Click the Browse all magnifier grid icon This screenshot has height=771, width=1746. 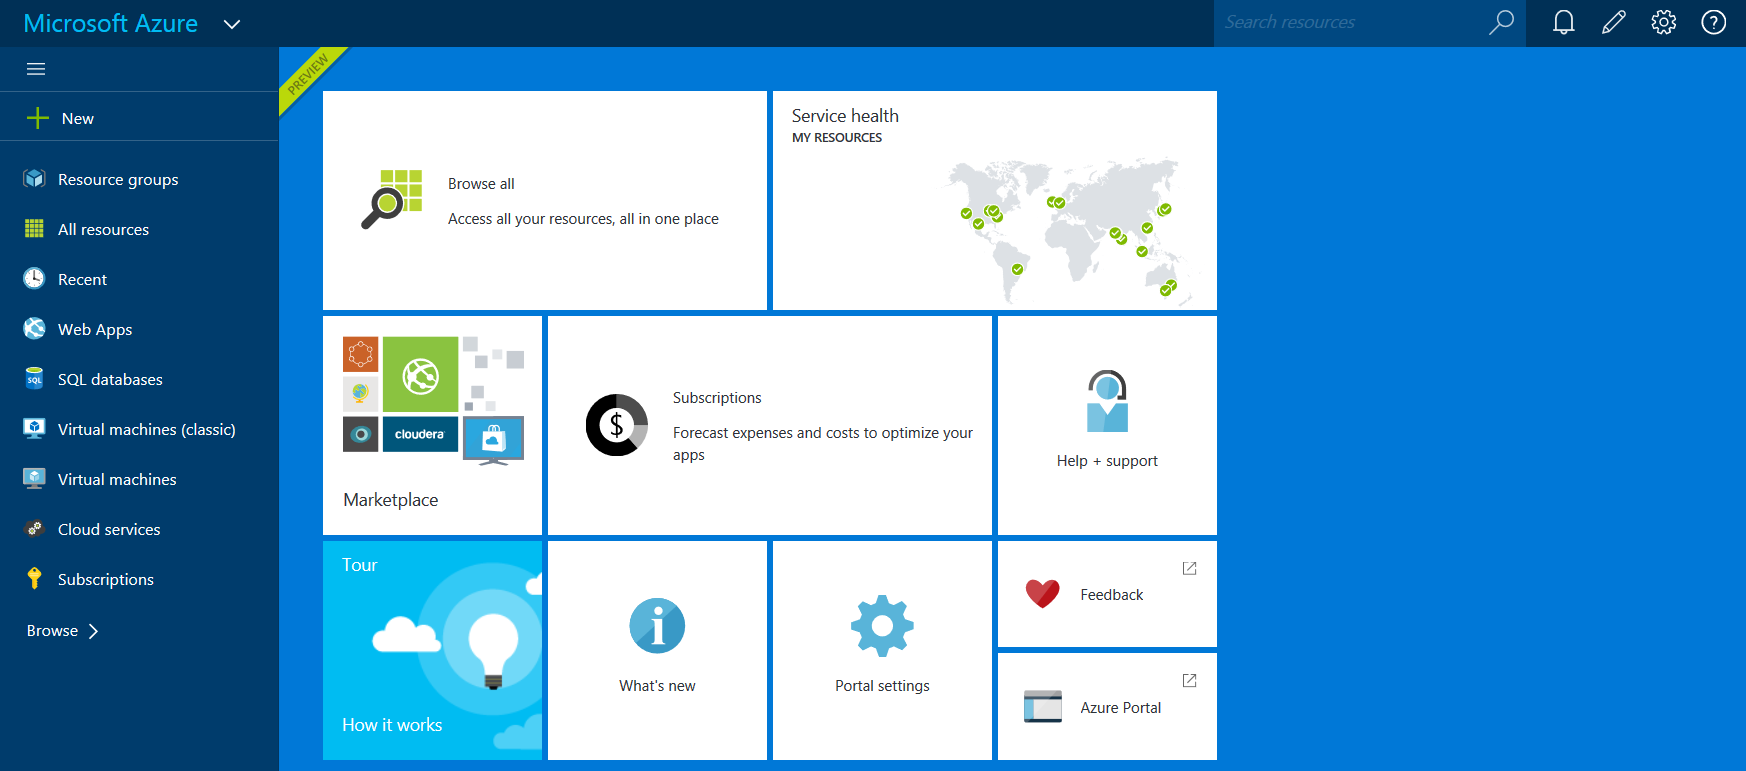(x=391, y=199)
